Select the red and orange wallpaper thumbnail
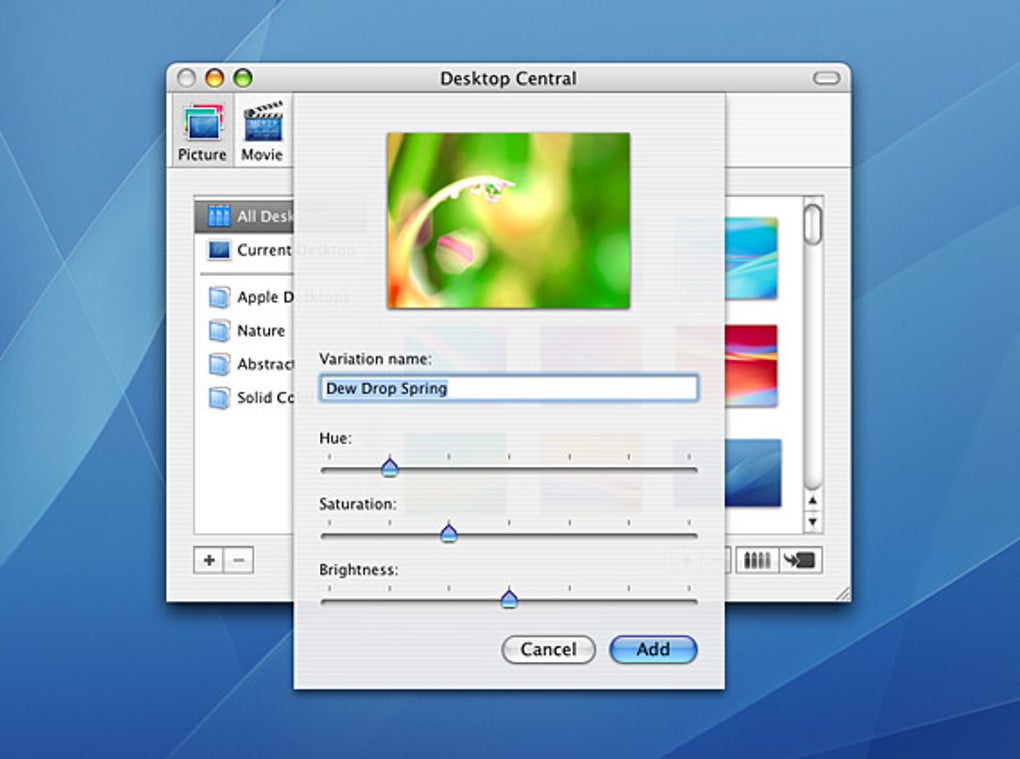Viewport: 1020px width, 759px height. (x=751, y=366)
